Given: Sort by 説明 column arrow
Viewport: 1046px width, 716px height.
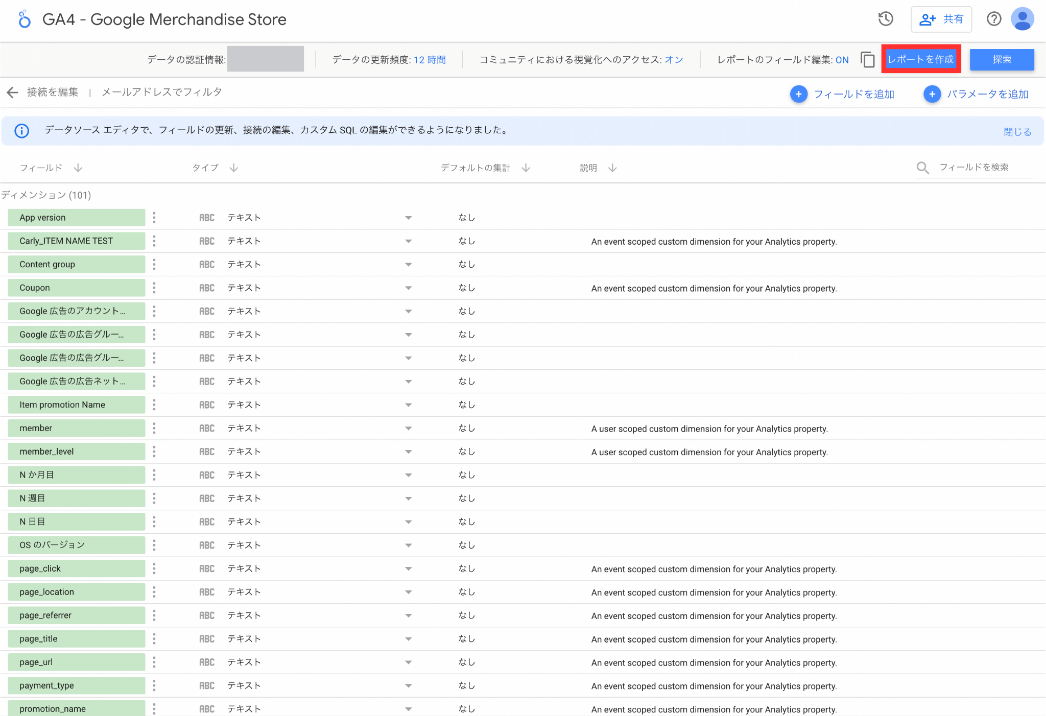Looking at the screenshot, I should pos(612,167).
